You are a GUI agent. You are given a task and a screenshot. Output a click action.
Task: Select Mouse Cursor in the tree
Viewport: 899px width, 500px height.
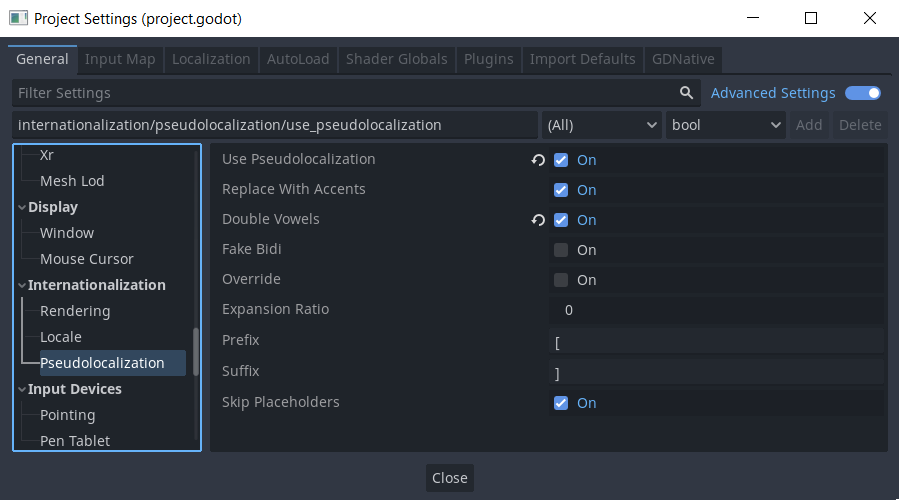click(87, 259)
